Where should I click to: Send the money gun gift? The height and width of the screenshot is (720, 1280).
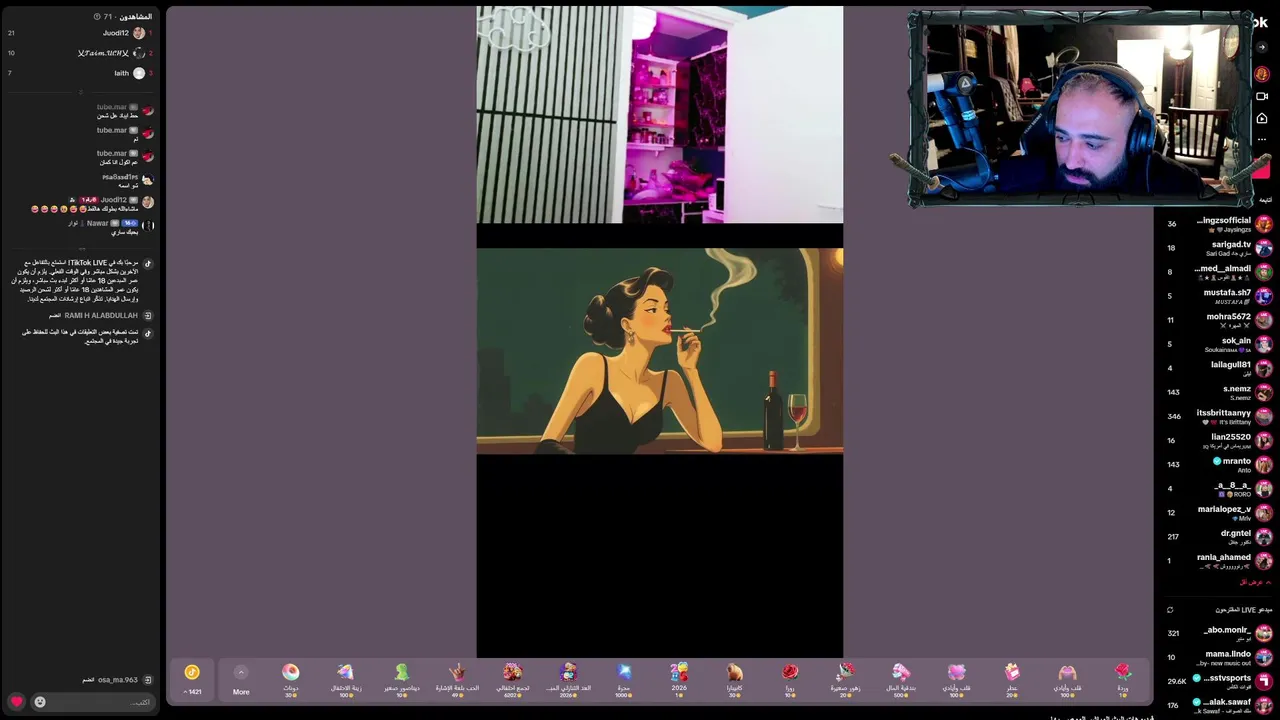pos(900,678)
